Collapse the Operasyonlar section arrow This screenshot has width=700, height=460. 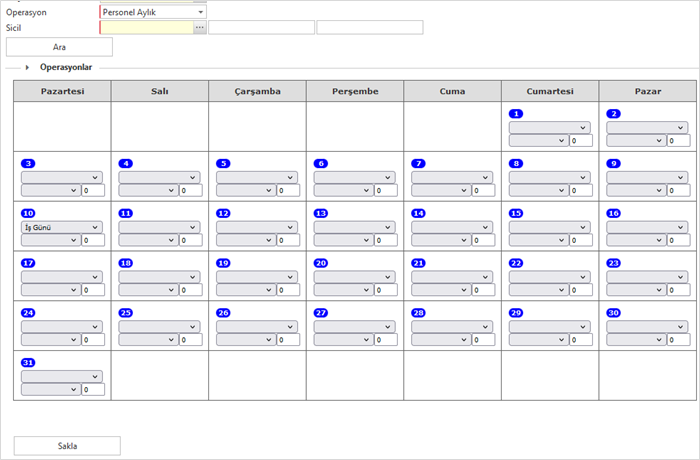pos(27,67)
